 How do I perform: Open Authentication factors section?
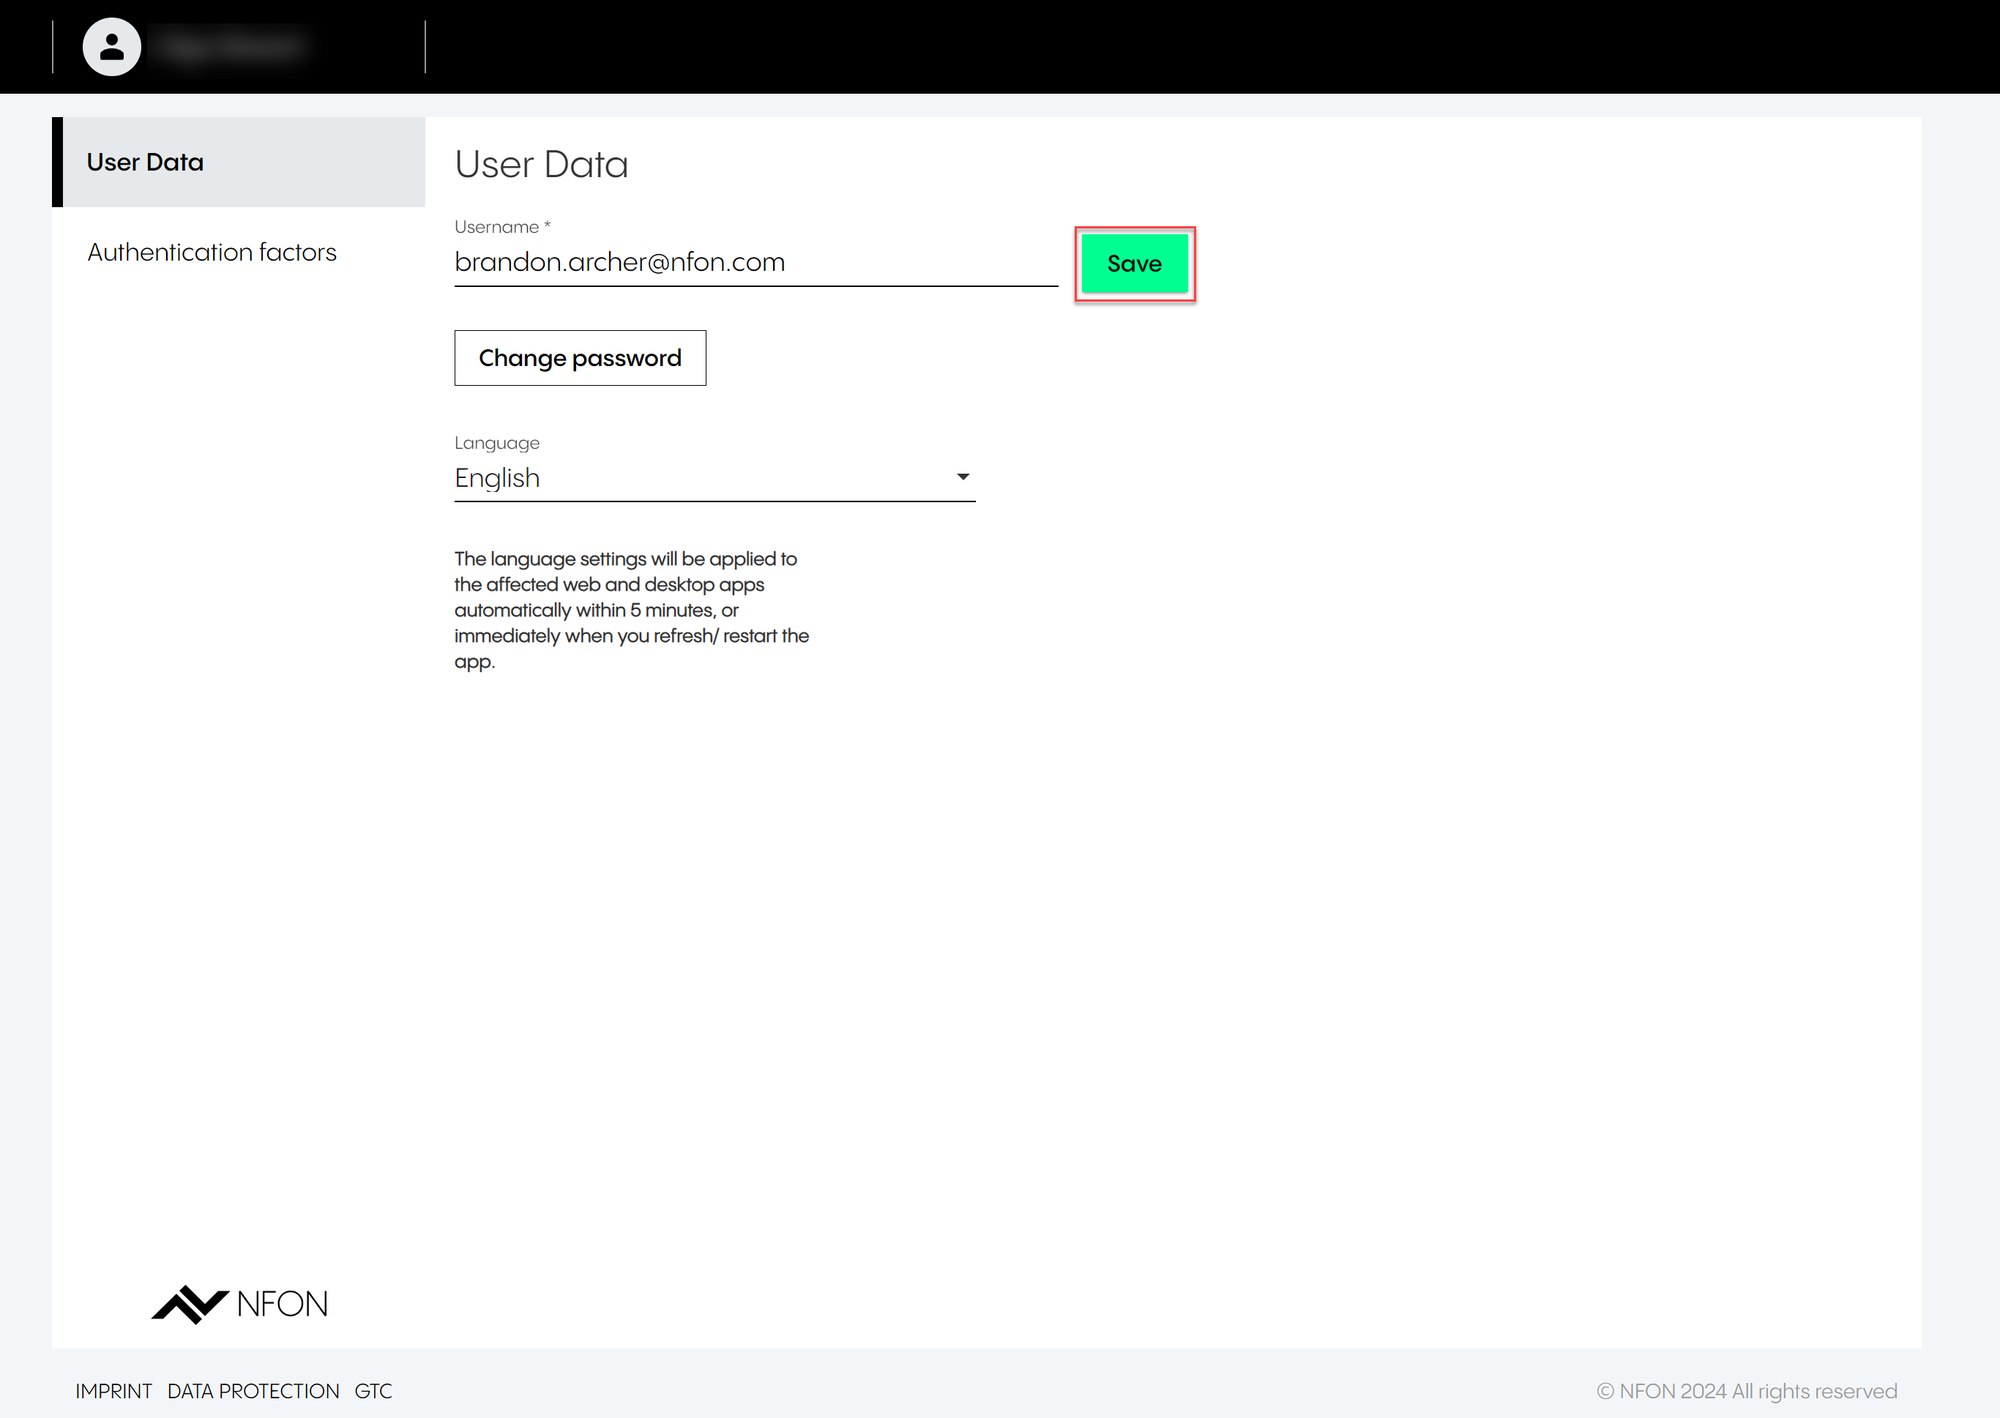click(x=212, y=252)
